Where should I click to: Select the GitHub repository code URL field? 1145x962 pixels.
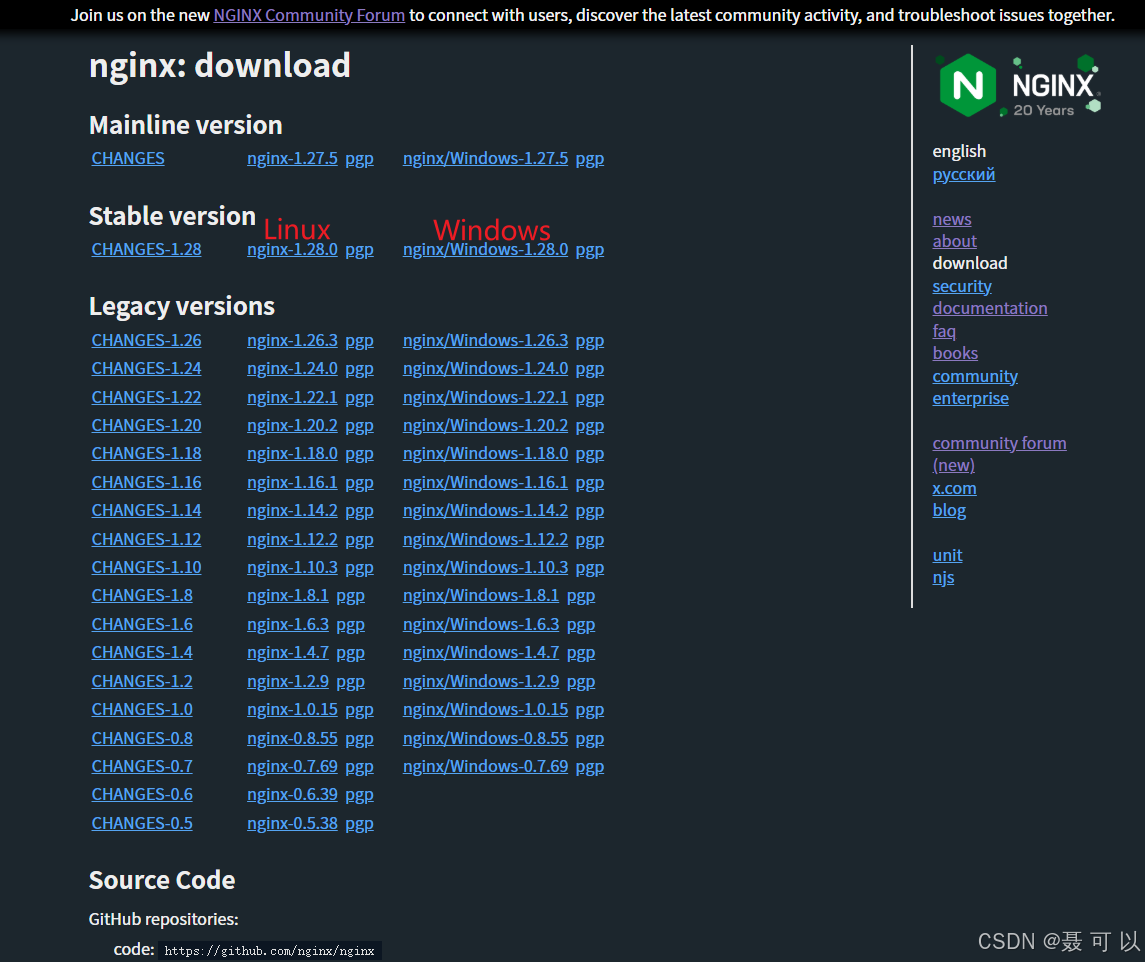pos(269,950)
